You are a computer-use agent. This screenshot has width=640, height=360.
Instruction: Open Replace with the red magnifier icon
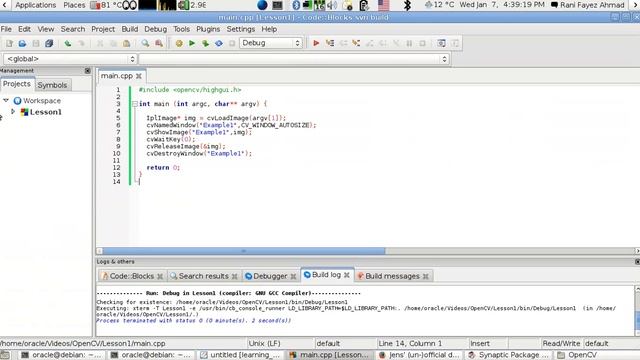tap(159, 43)
